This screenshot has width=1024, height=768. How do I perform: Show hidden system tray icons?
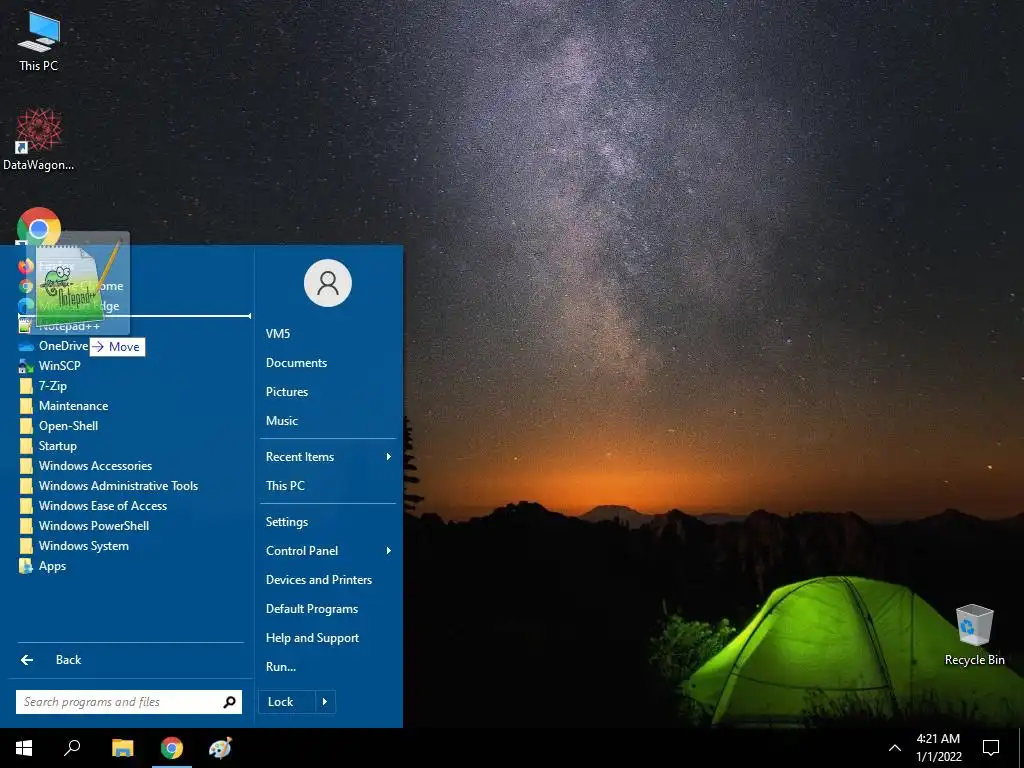895,748
